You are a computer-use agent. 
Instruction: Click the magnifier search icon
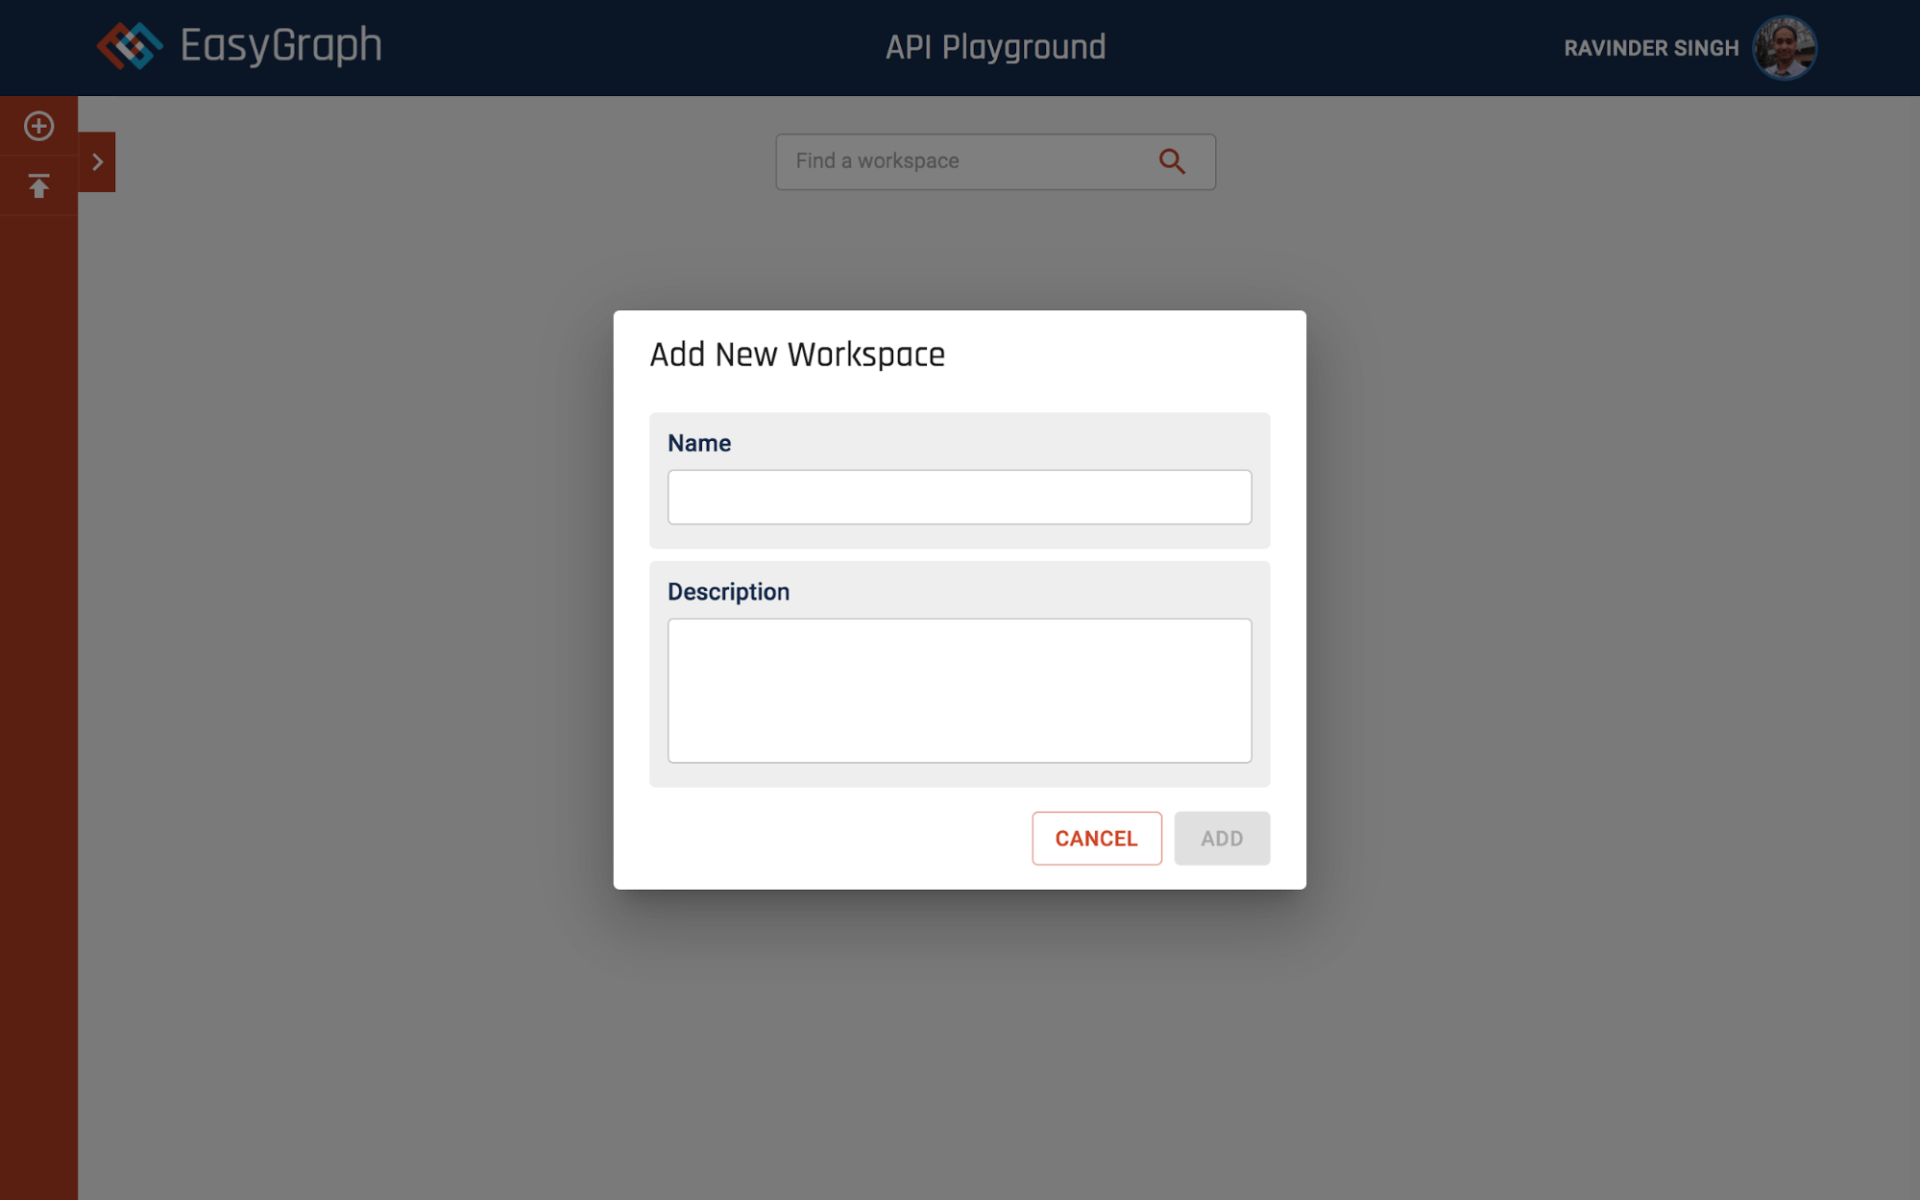coord(1172,161)
